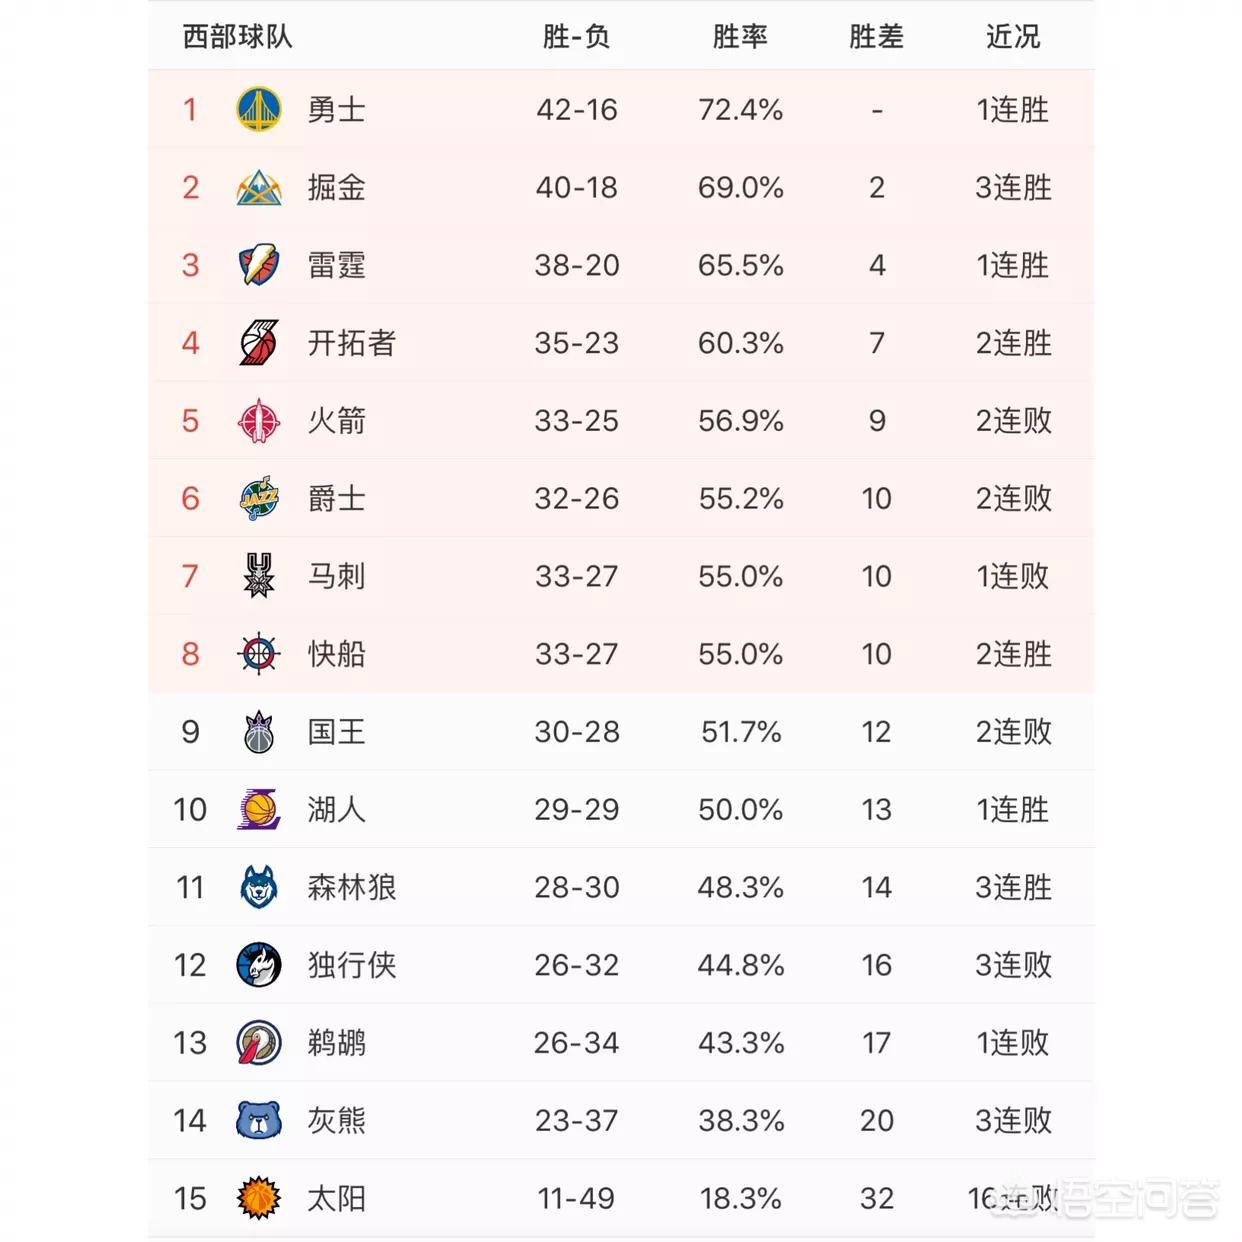
Task: Click the Trail Blazers (开拓者) logo
Action: (259, 343)
